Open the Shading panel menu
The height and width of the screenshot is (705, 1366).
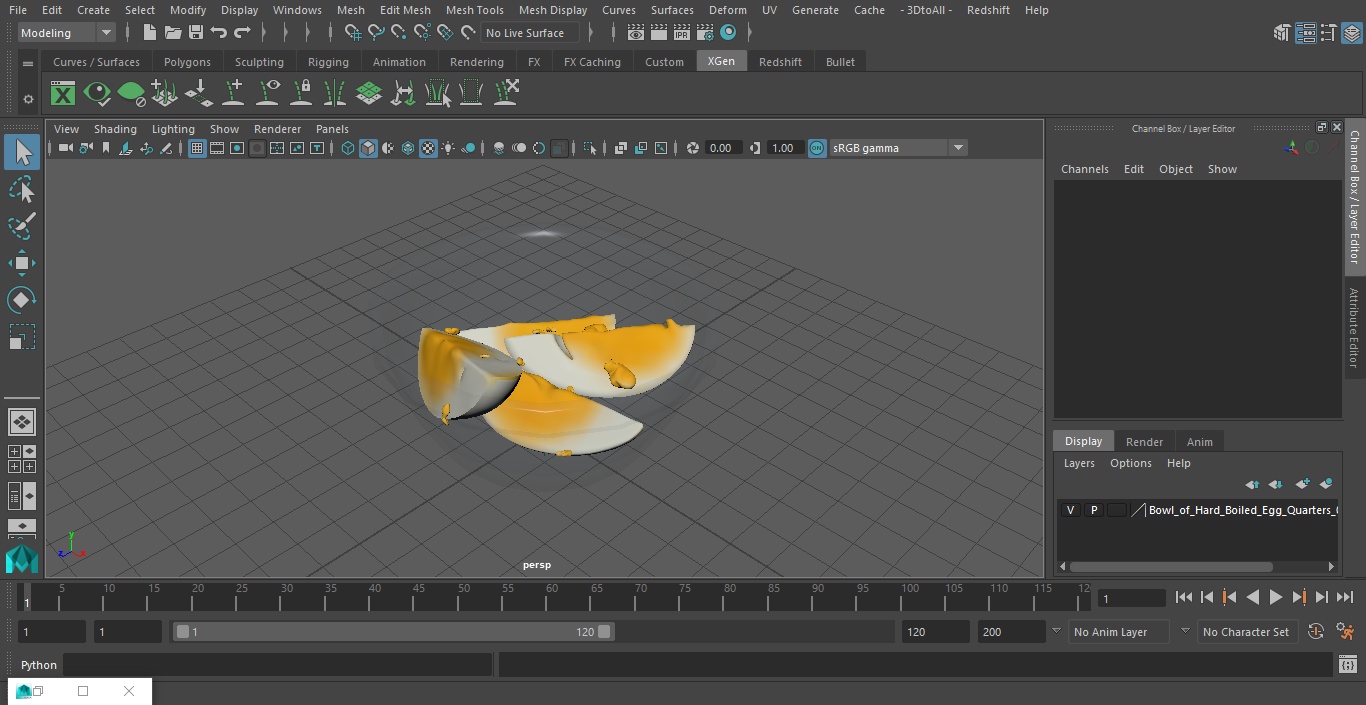(x=115, y=129)
